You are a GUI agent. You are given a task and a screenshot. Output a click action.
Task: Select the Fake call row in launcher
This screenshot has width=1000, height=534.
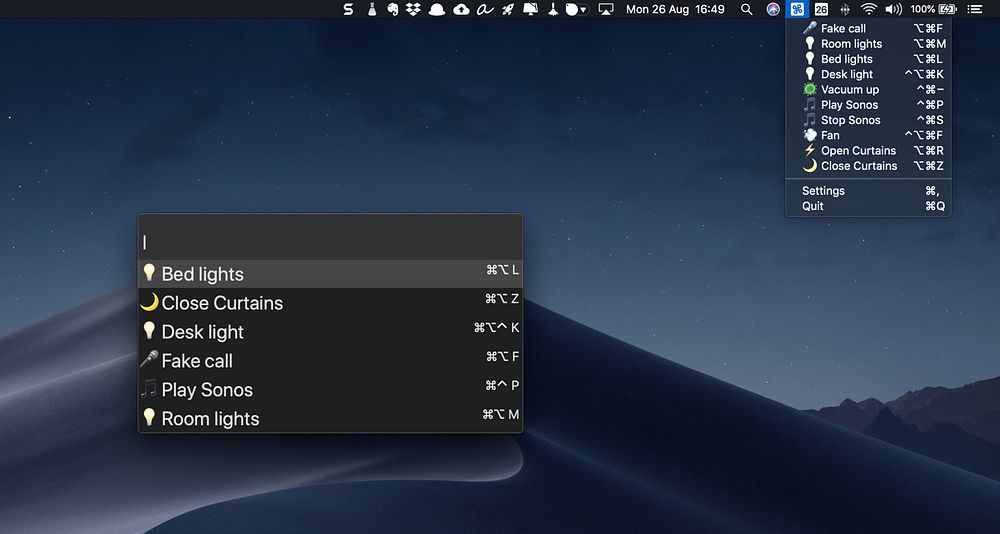pos(330,360)
